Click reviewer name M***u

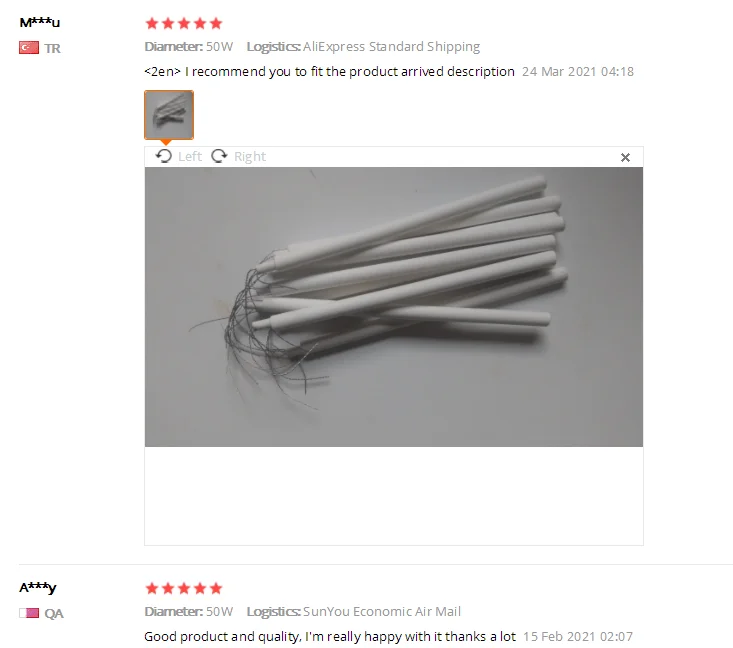pyautogui.click(x=40, y=22)
